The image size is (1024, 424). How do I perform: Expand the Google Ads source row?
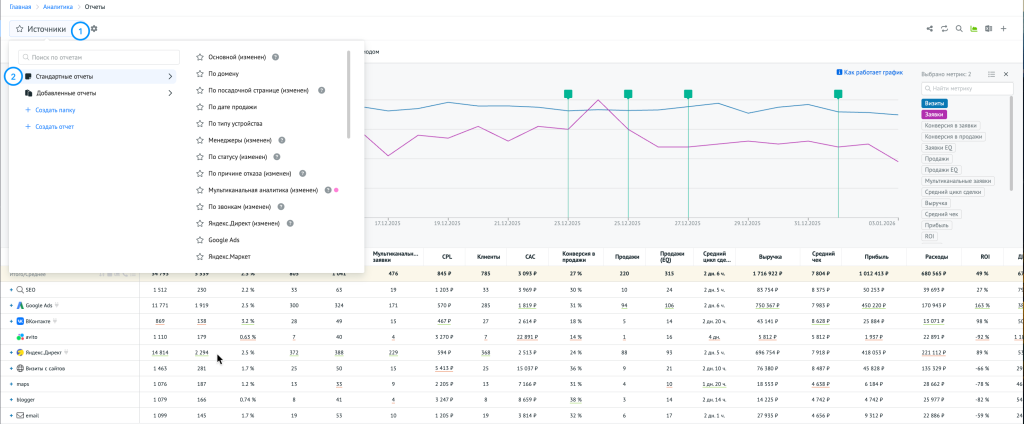(12, 303)
